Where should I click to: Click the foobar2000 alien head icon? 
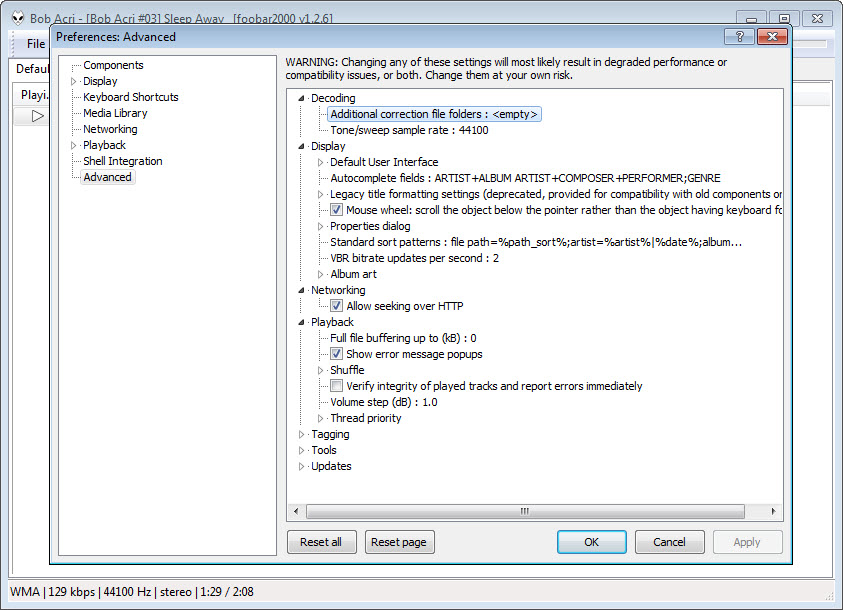(x=18, y=18)
